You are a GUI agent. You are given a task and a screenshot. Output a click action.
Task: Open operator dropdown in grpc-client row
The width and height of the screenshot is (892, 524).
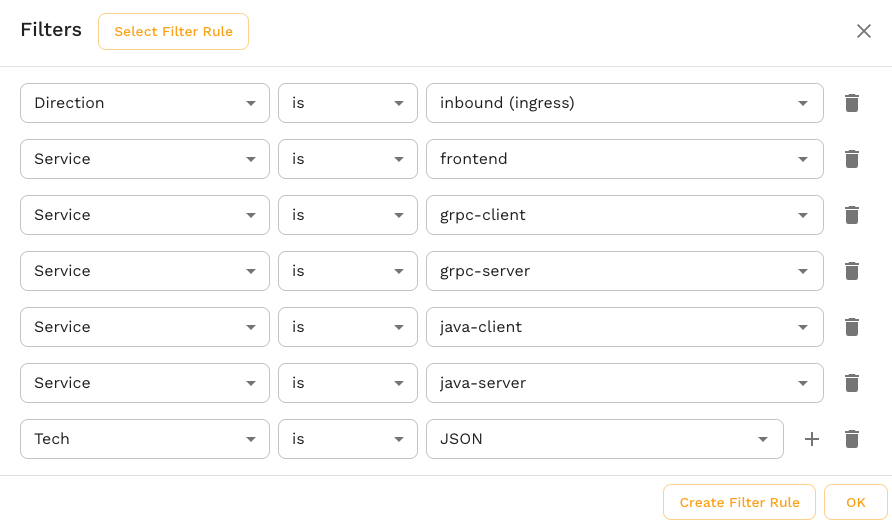pos(348,215)
